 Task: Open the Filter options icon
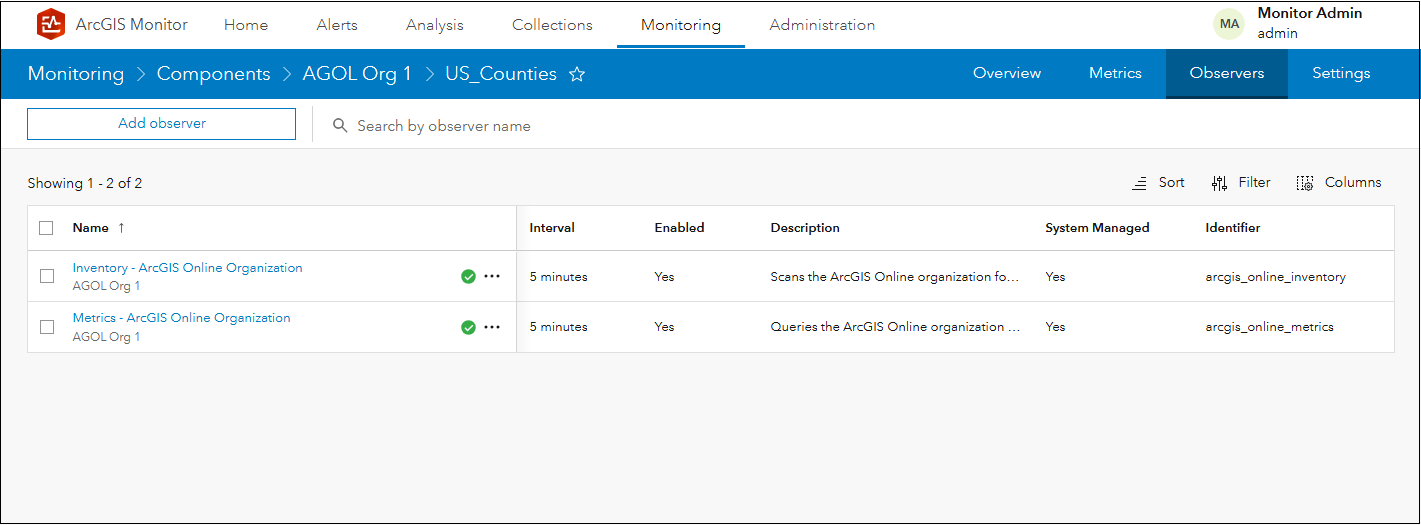(1219, 183)
